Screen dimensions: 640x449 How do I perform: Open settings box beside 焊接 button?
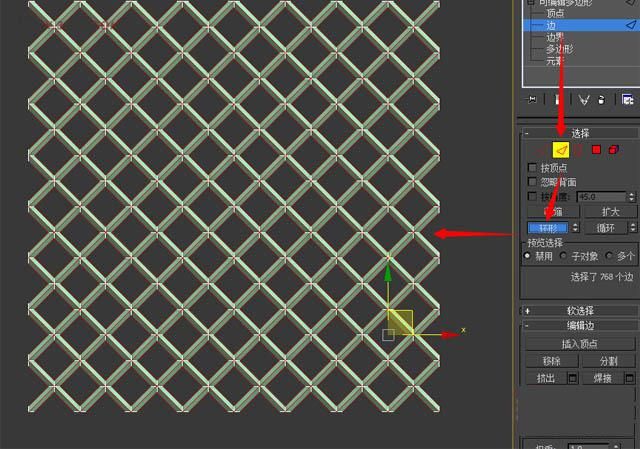629,378
